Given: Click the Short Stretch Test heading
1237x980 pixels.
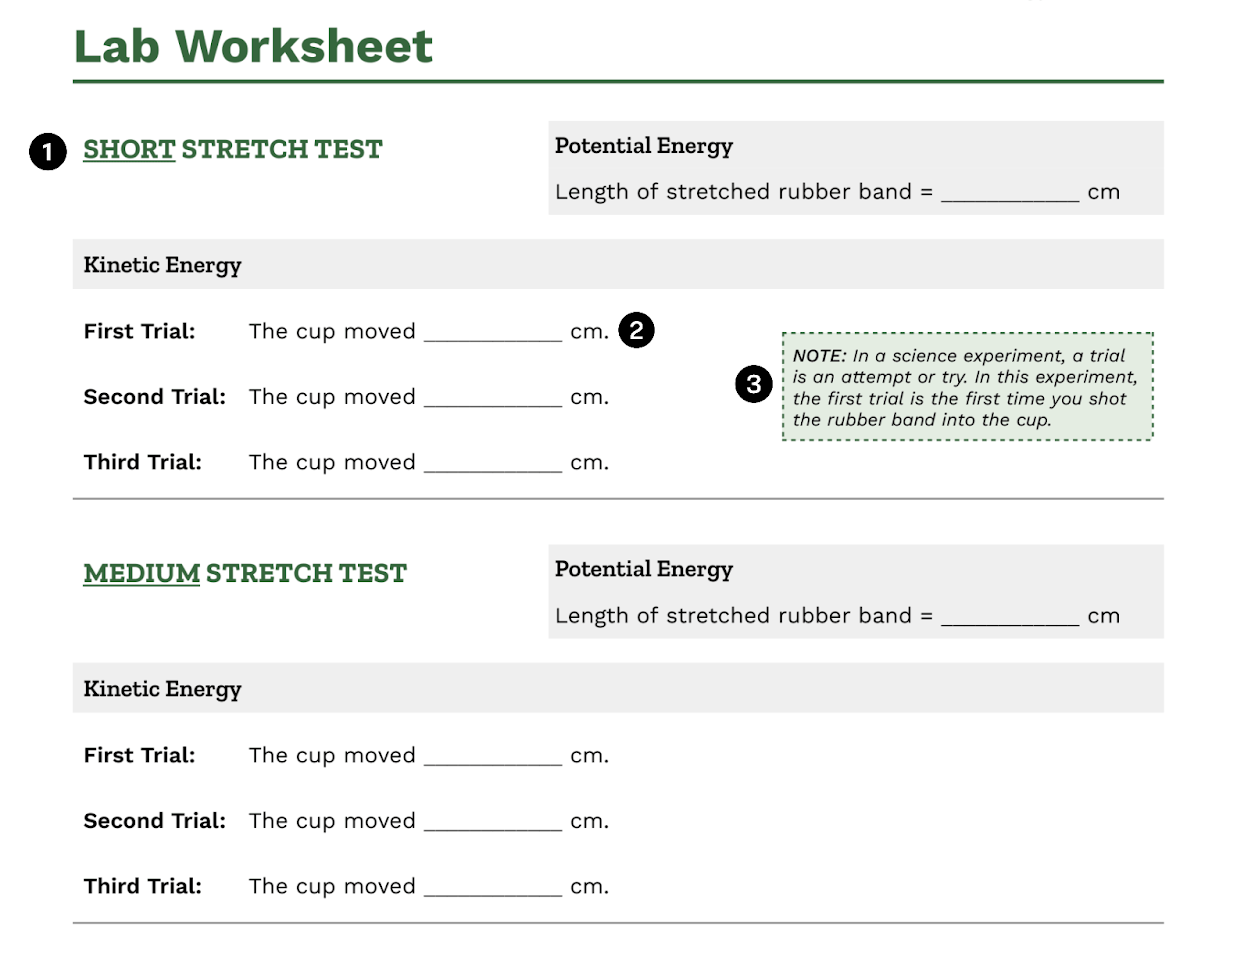Looking at the screenshot, I should coord(233,149).
